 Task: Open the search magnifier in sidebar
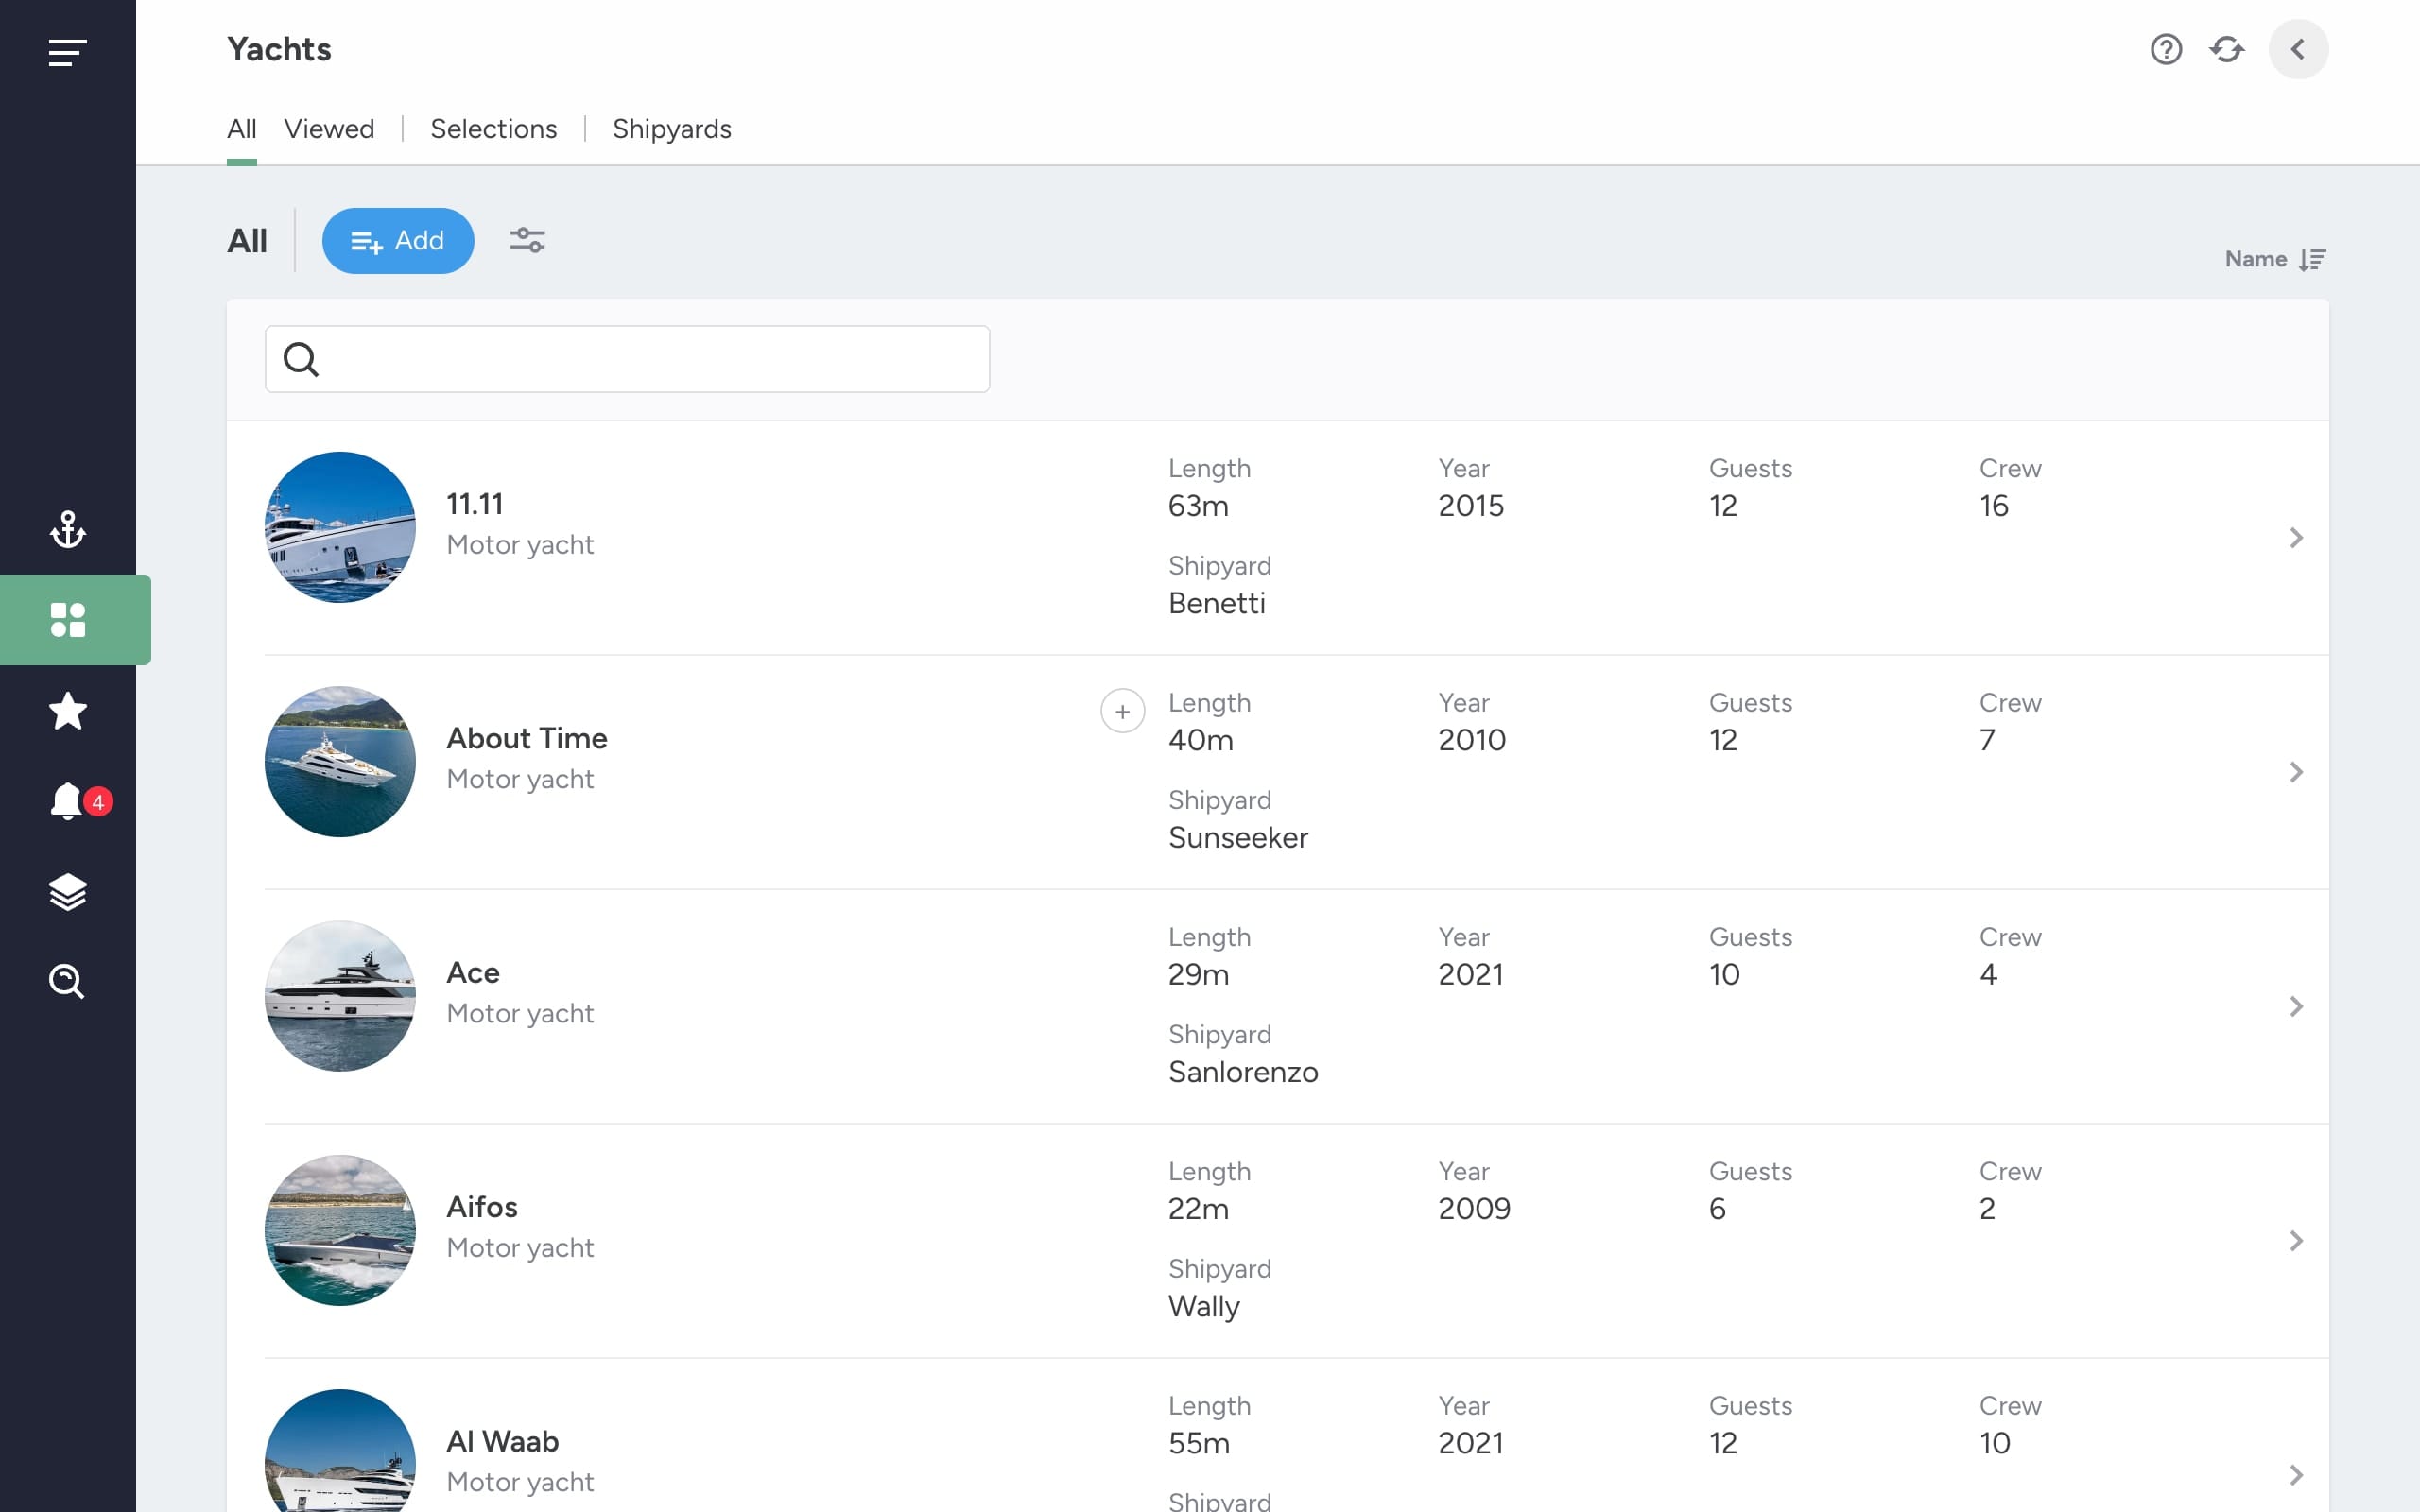(x=67, y=982)
